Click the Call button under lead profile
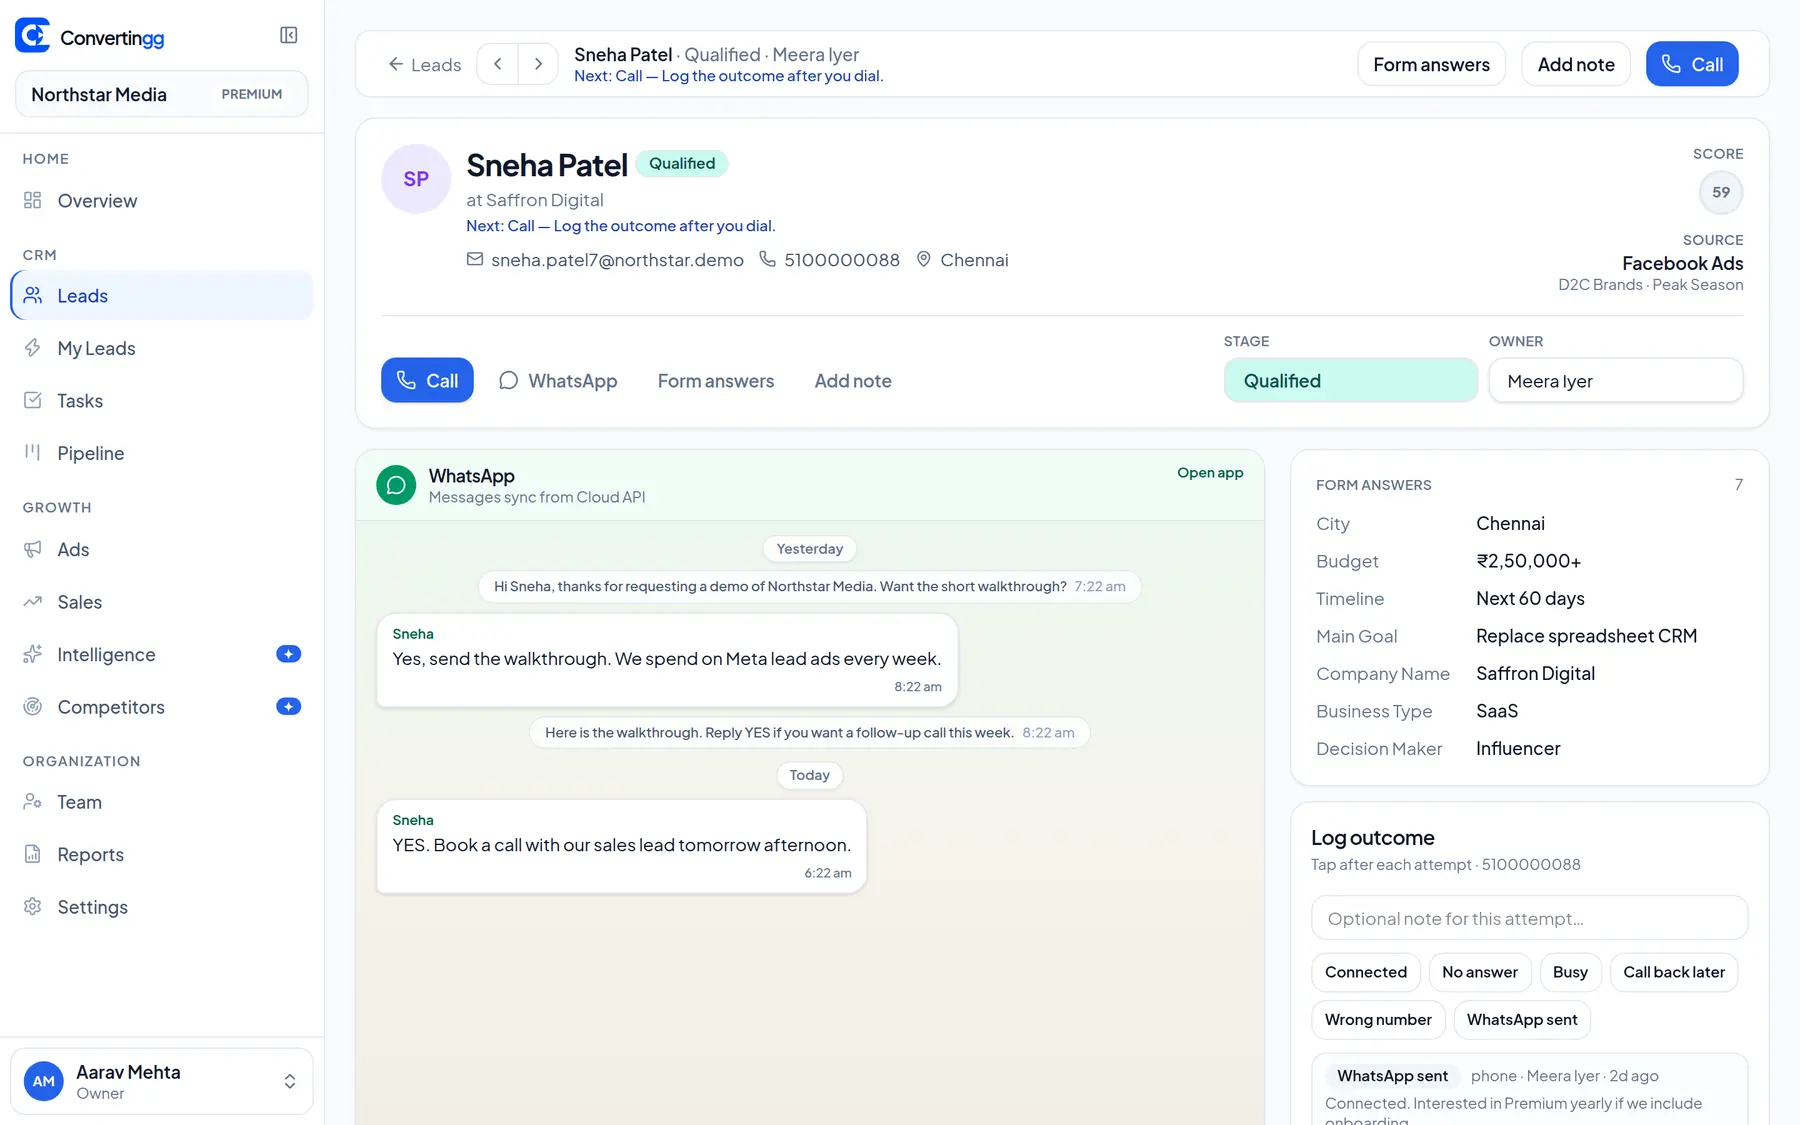The width and height of the screenshot is (1800, 1125). click(x=427, y=381)
